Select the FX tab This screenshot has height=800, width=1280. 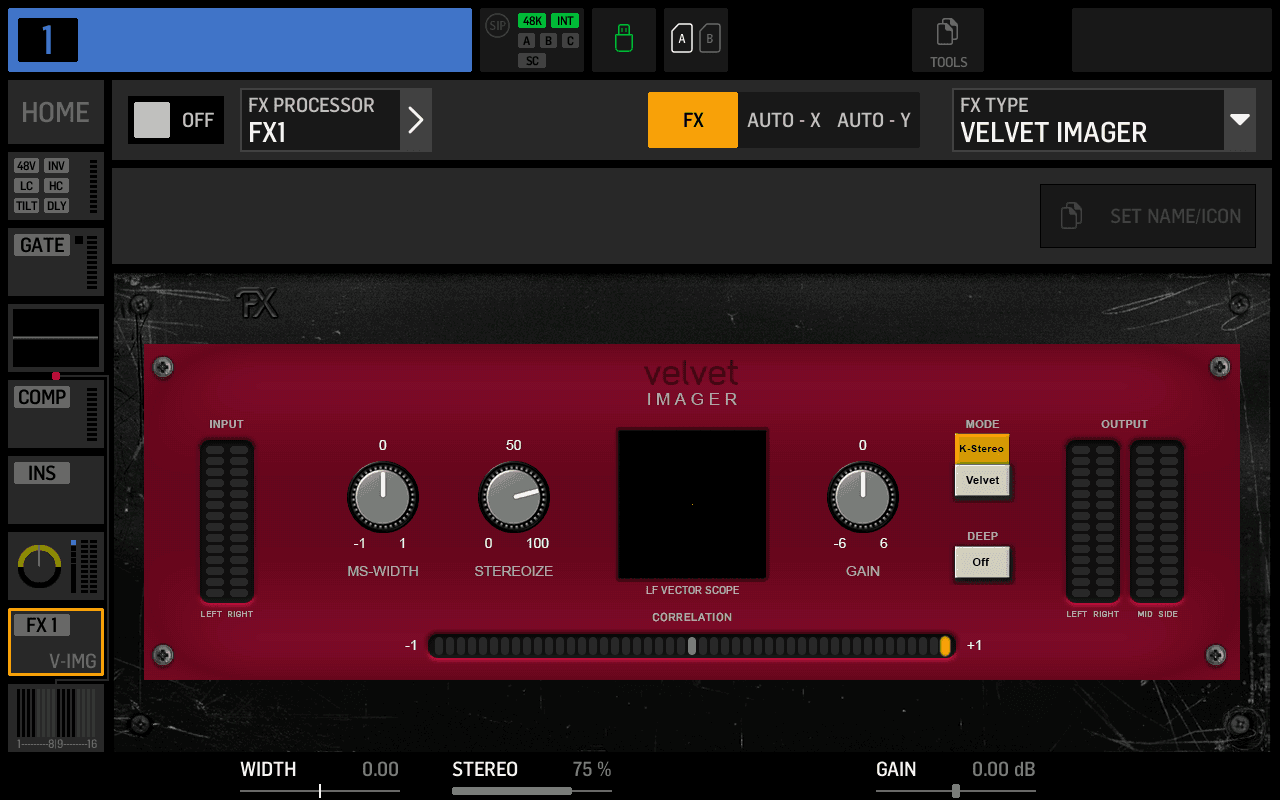692,119
